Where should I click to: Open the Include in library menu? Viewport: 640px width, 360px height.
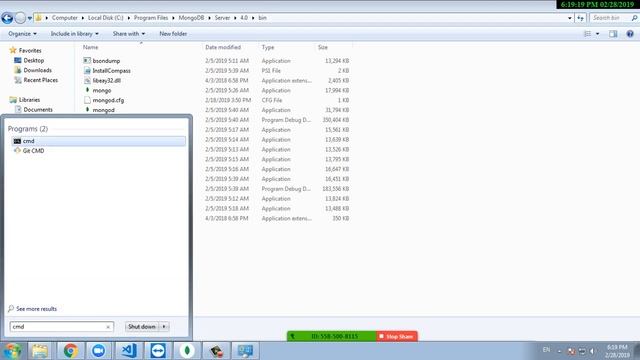pos(74,34)
